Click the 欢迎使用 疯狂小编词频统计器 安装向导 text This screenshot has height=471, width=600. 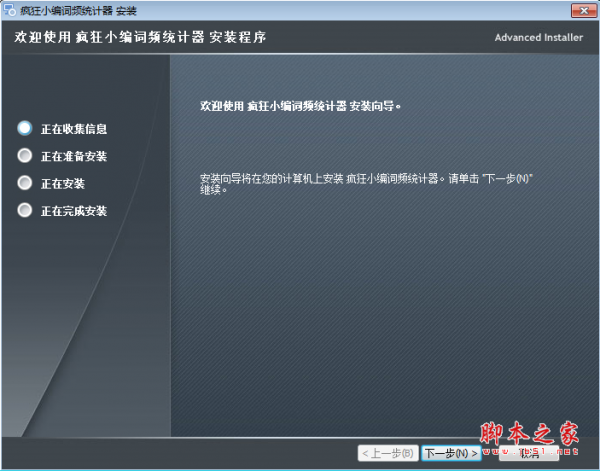pyautogui.click(x=300, y=106)
